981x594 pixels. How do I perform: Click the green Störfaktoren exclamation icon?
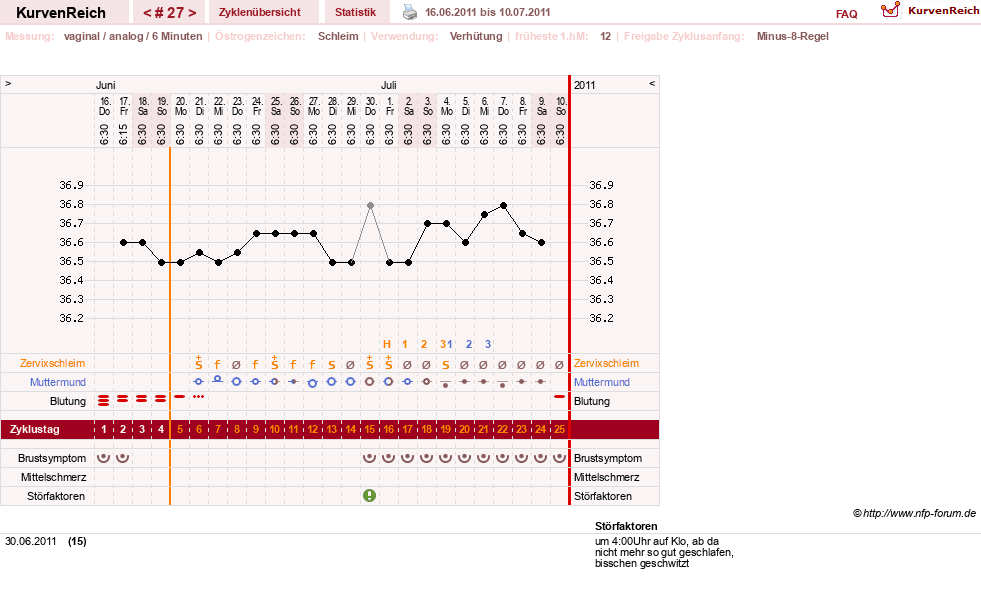tap(370, 496)
